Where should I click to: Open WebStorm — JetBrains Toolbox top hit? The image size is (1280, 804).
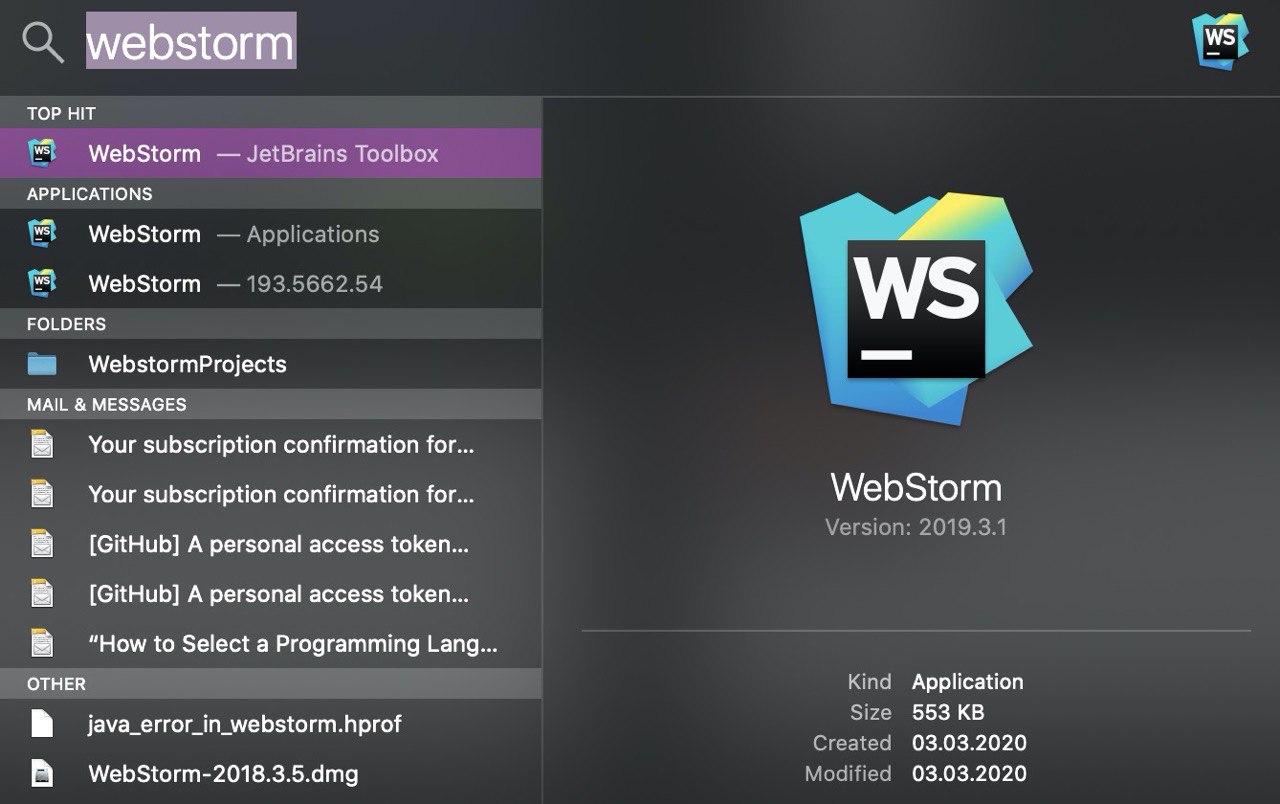(271, 153)
